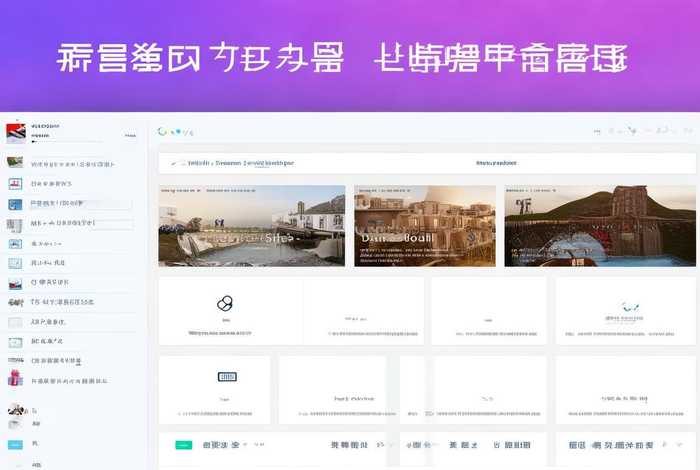Click the breadcrumb path text in top bar

pos(241,163)
